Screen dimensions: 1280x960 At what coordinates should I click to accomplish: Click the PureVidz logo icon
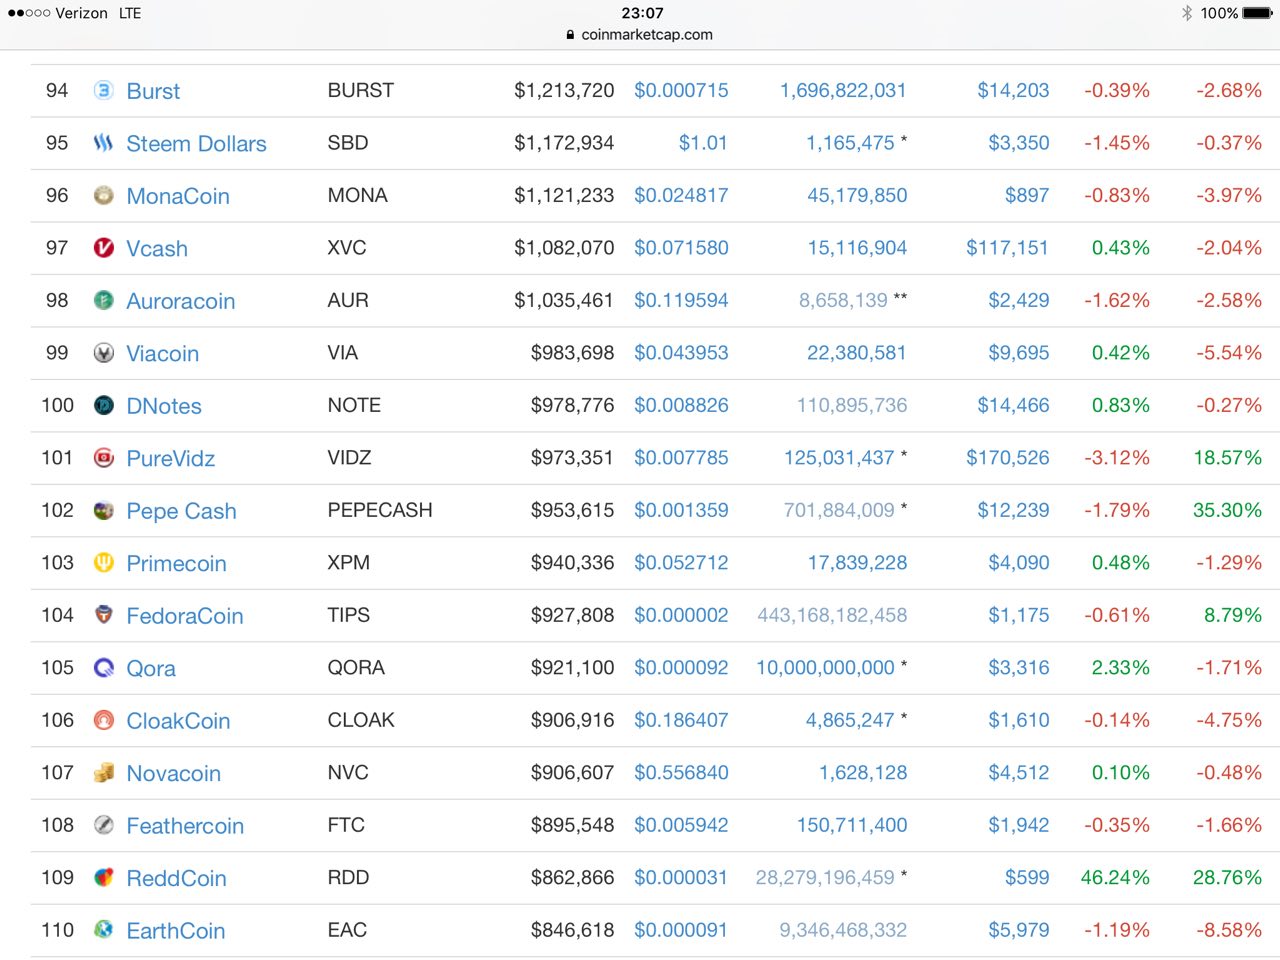103,458
